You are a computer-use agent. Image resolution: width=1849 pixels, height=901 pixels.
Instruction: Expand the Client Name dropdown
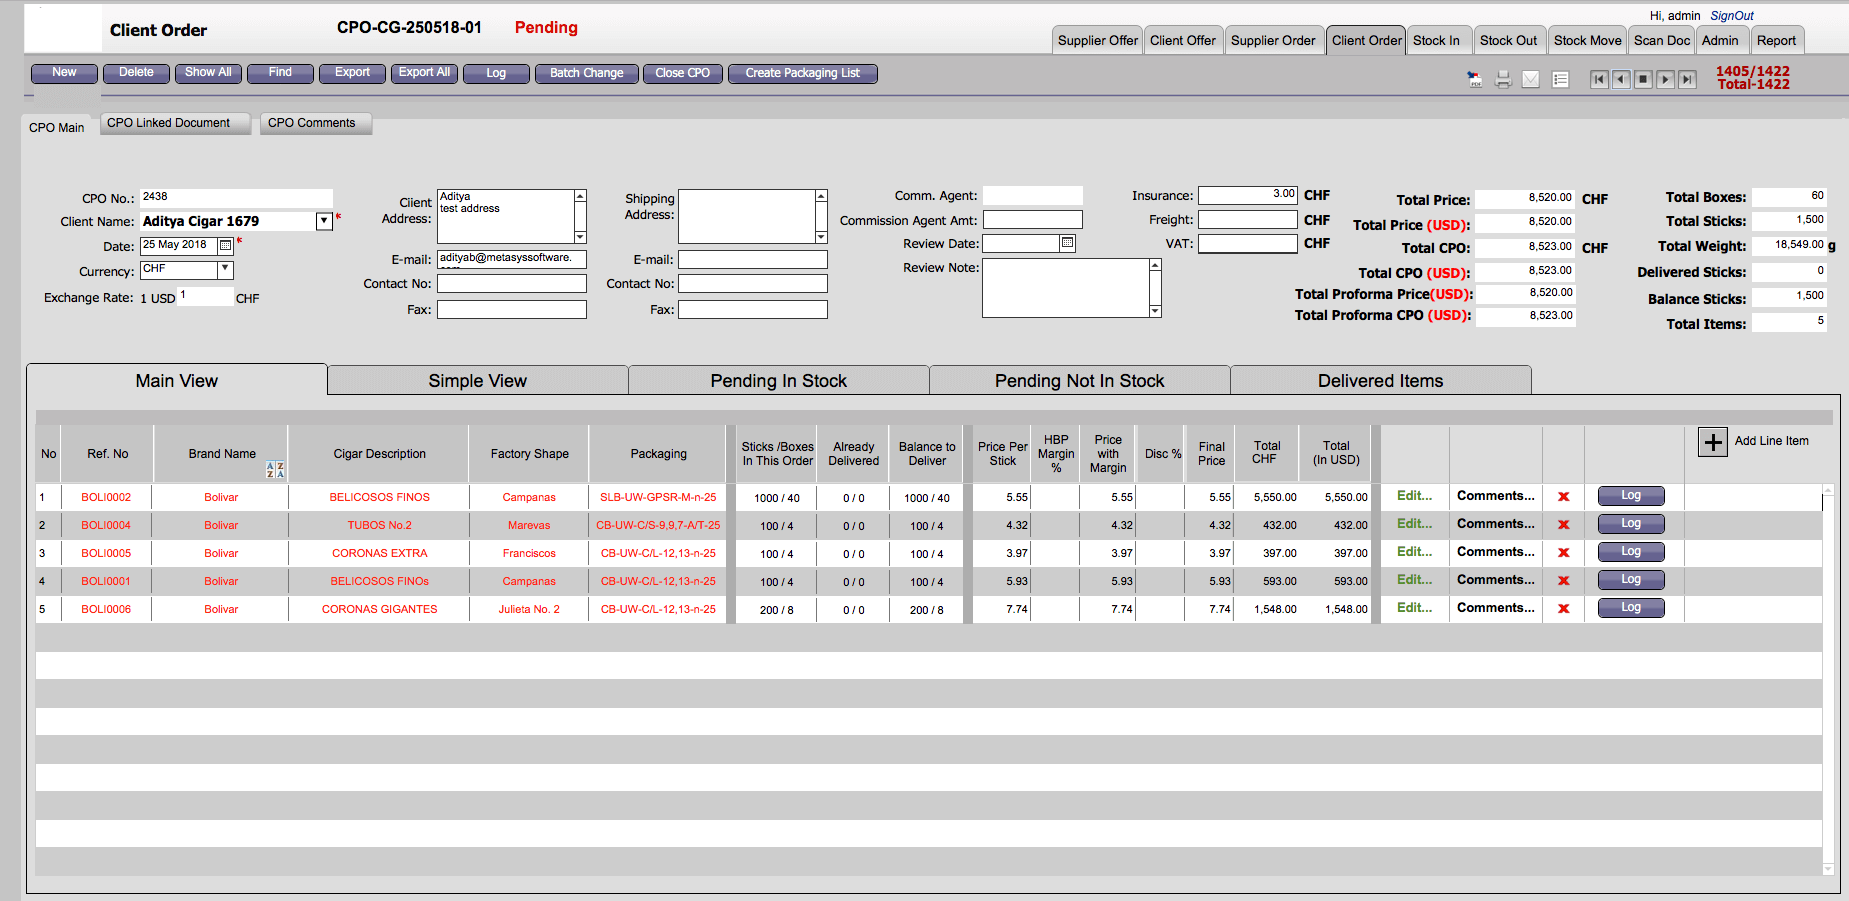tap(324, 222)
